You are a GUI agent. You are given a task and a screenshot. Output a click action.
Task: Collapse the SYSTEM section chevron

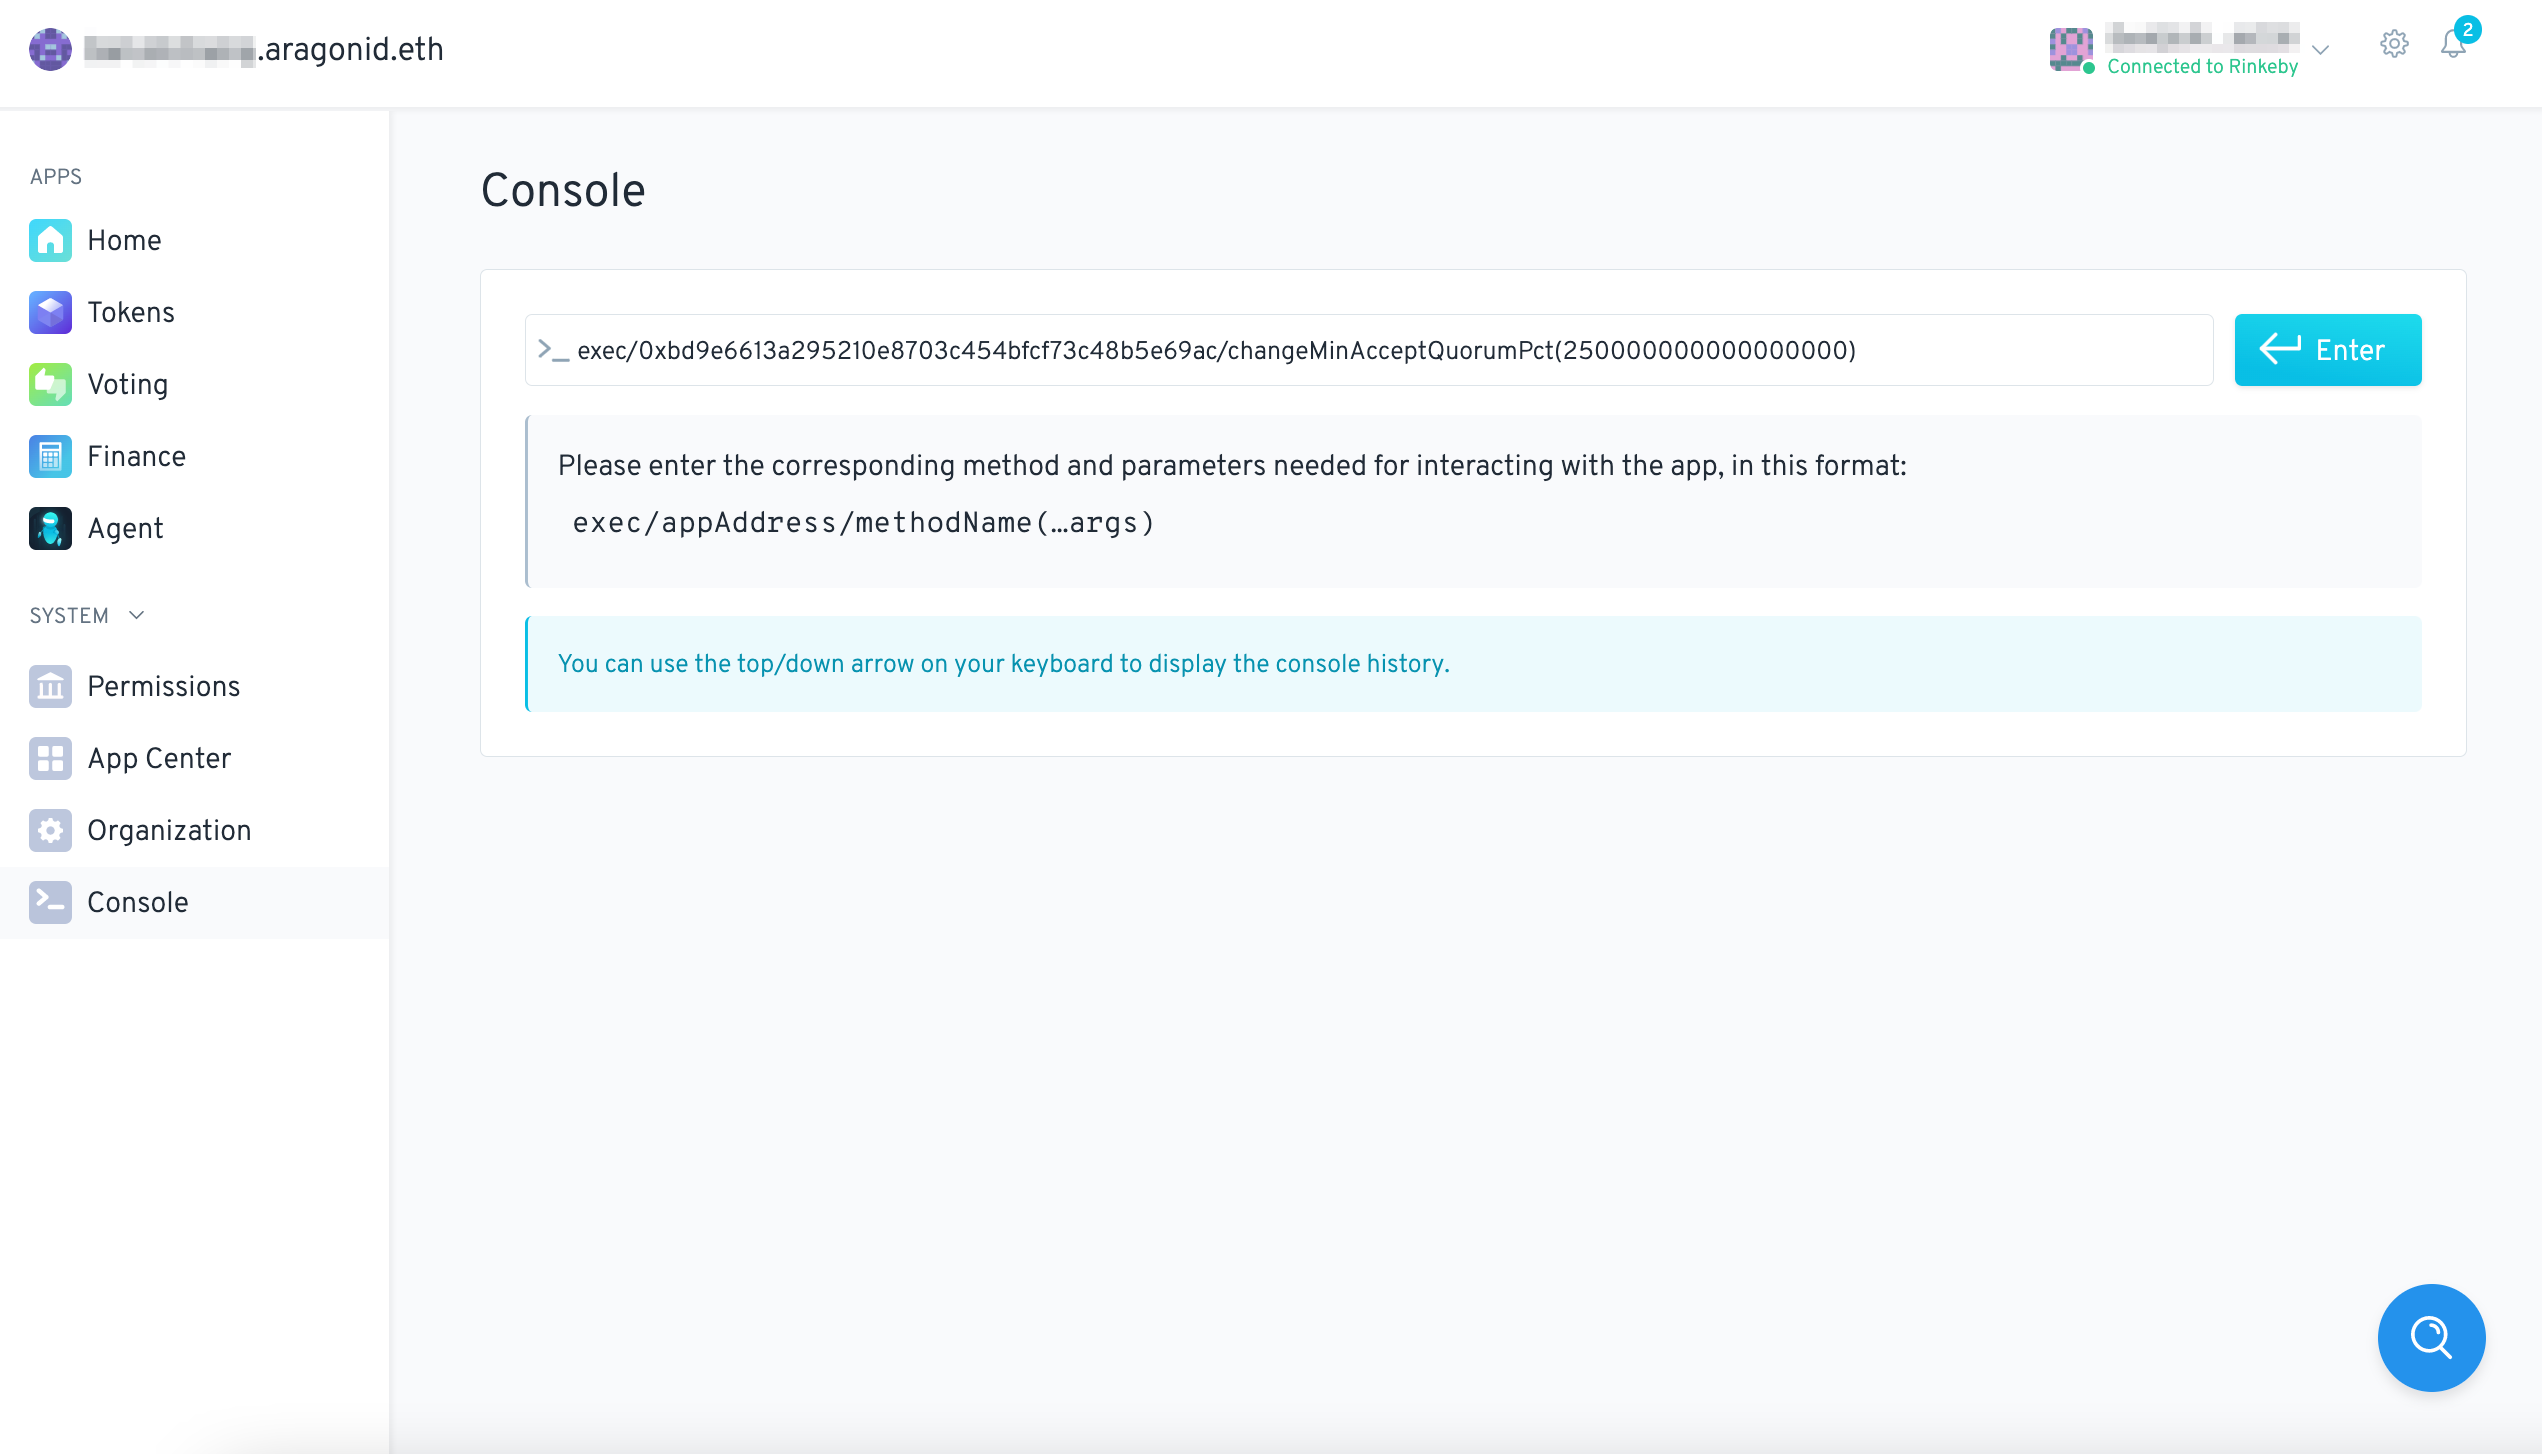click(x=137, y=615)
